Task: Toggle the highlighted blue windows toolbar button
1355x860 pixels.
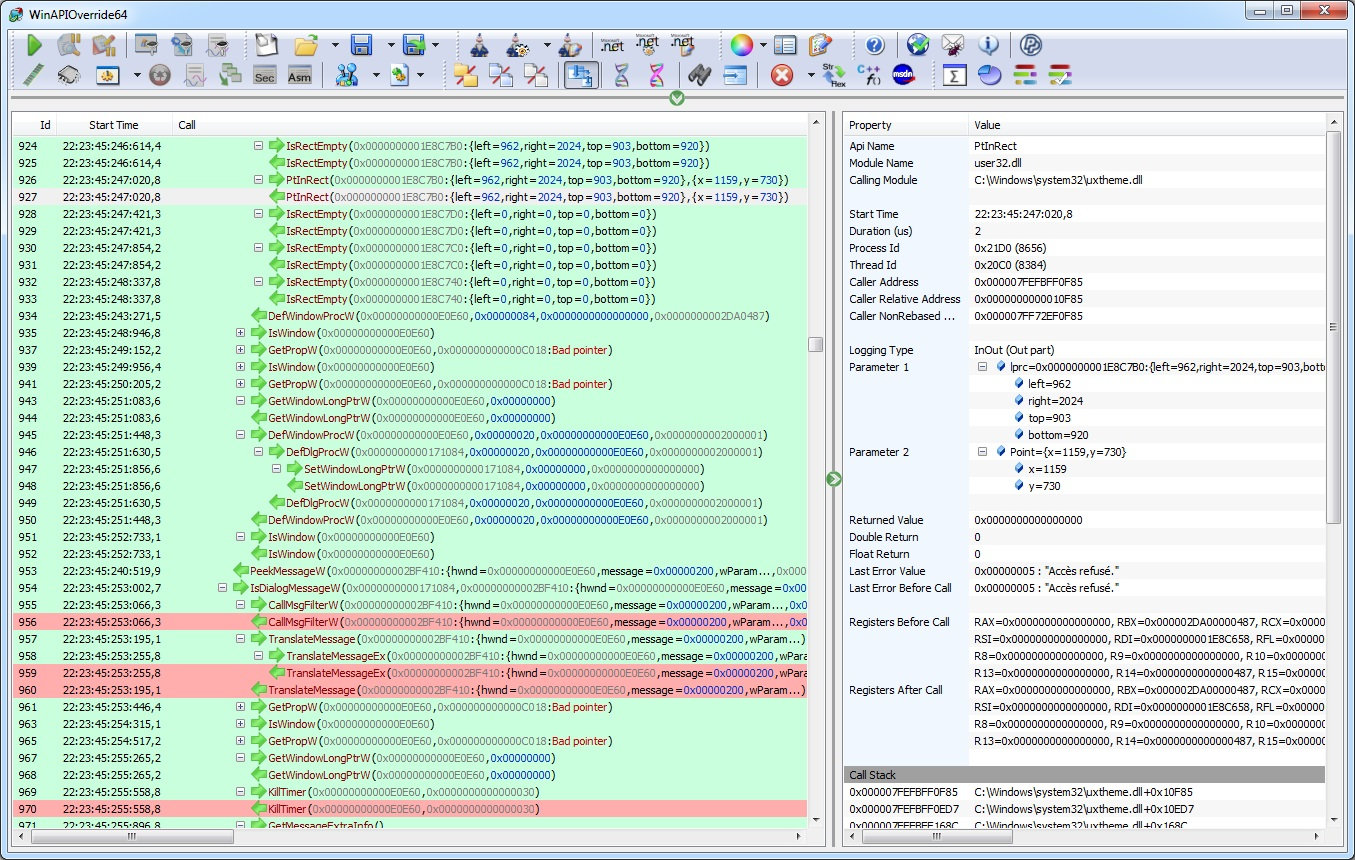Action: click(x=581, y=76)
